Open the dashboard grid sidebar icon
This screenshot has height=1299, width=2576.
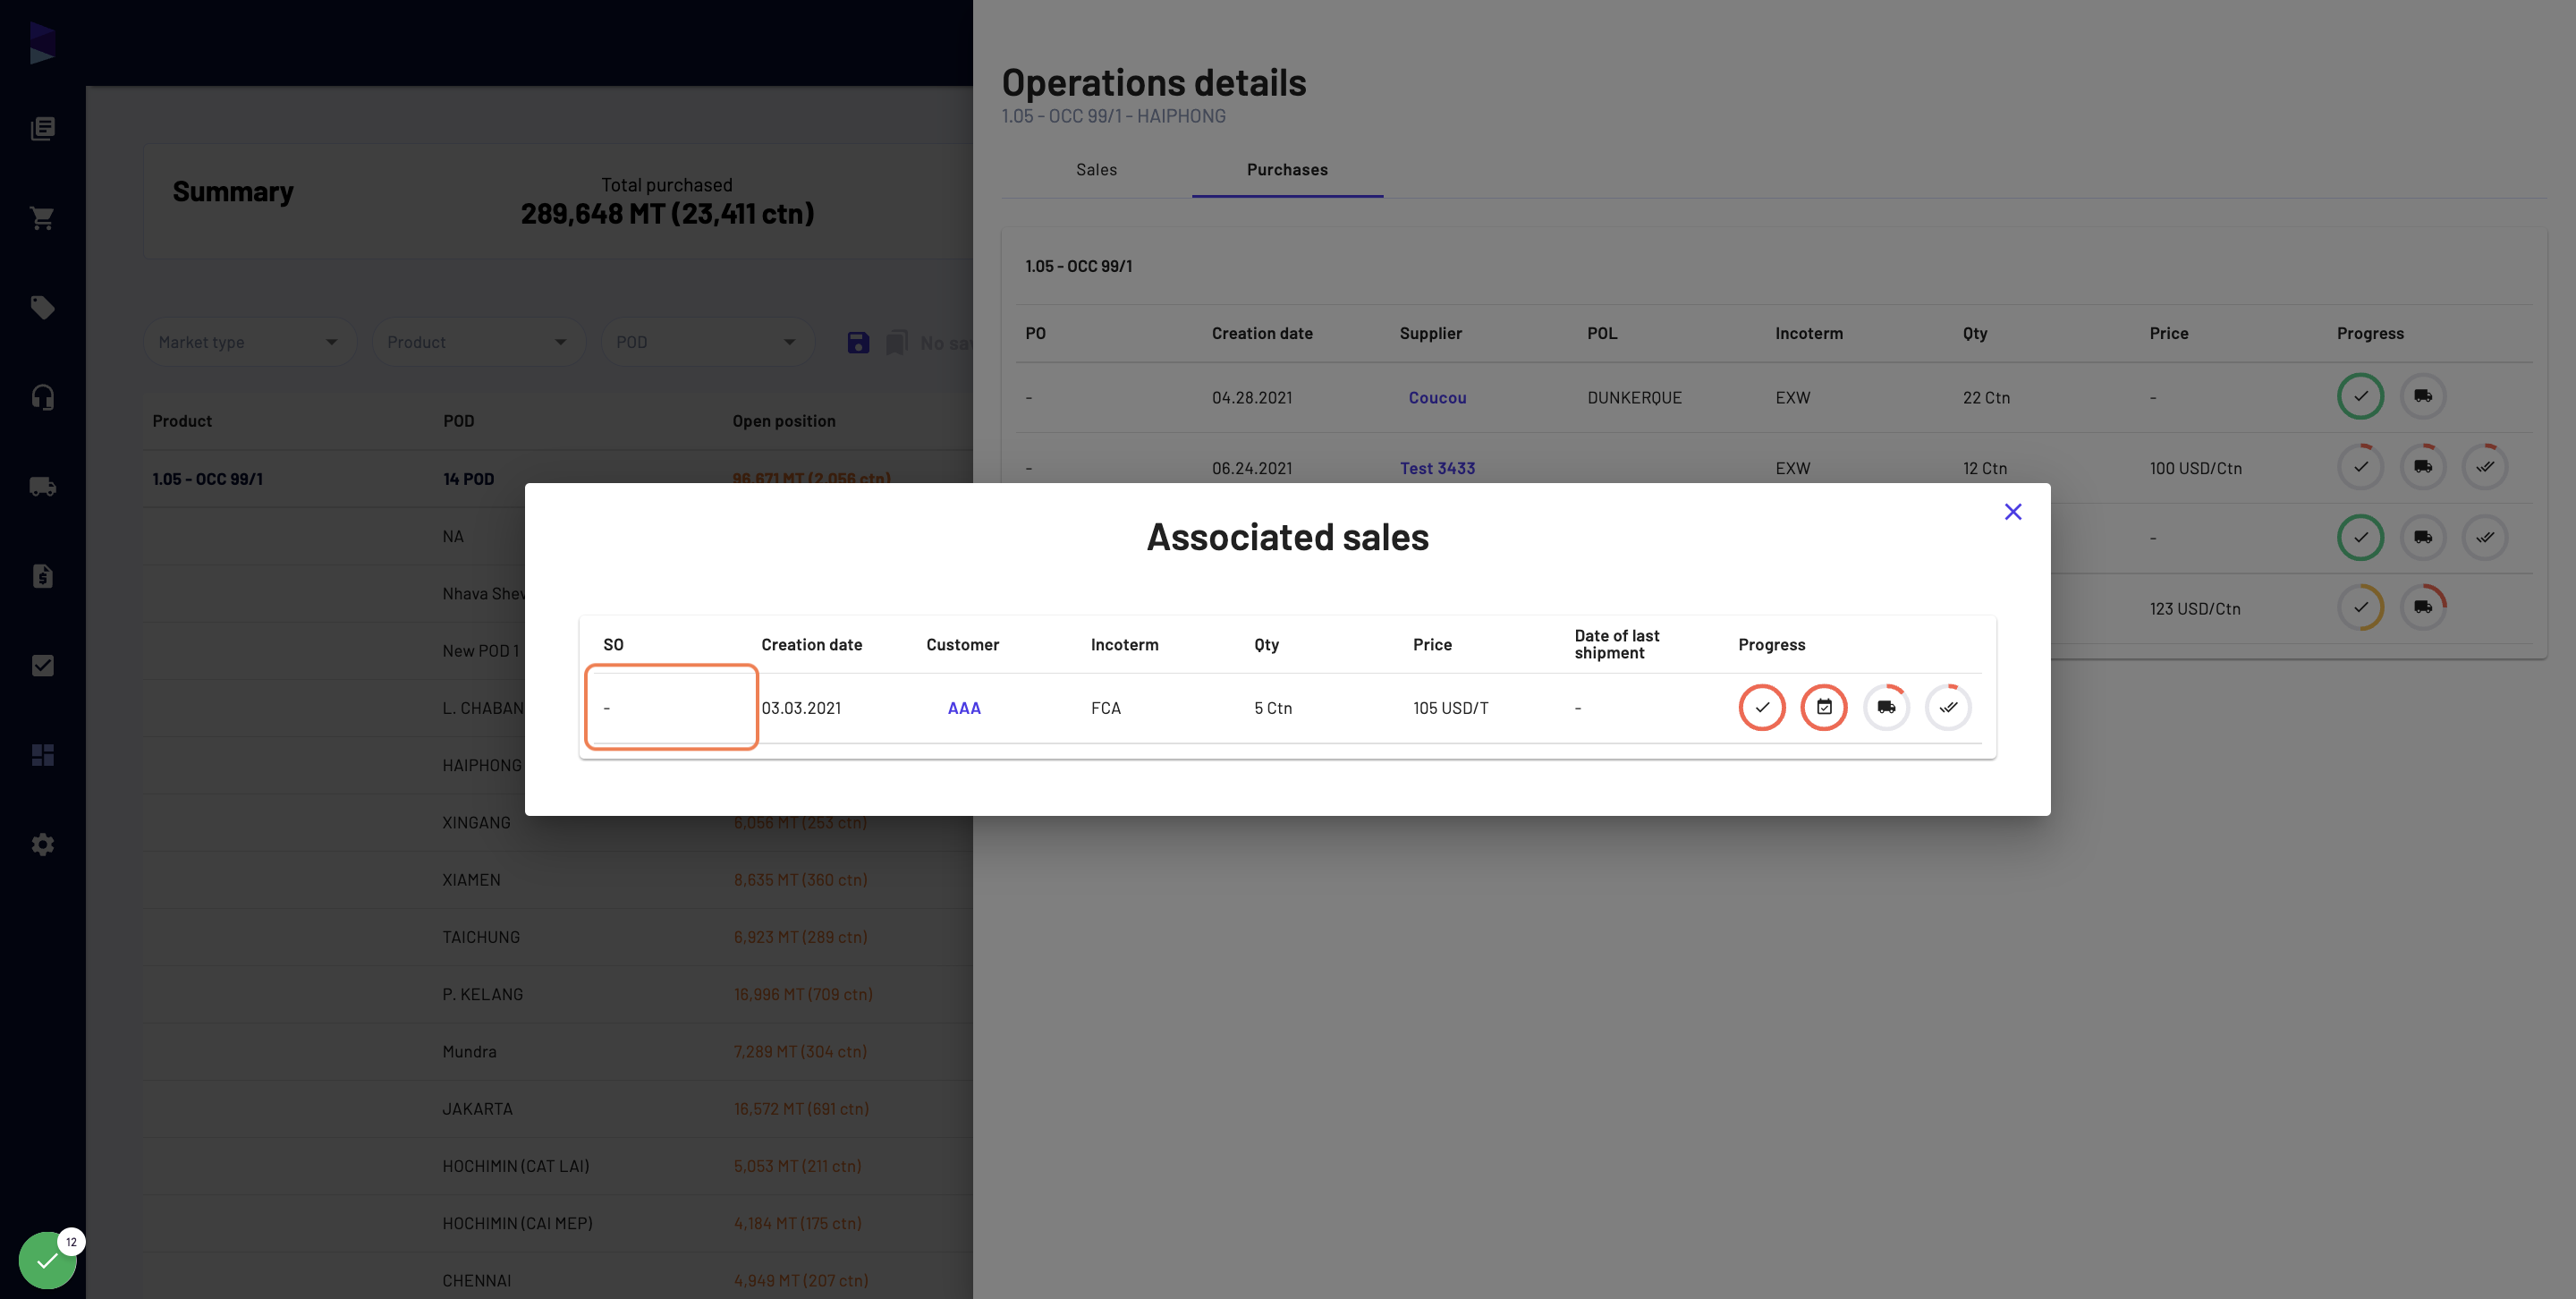tap(42, 755)
